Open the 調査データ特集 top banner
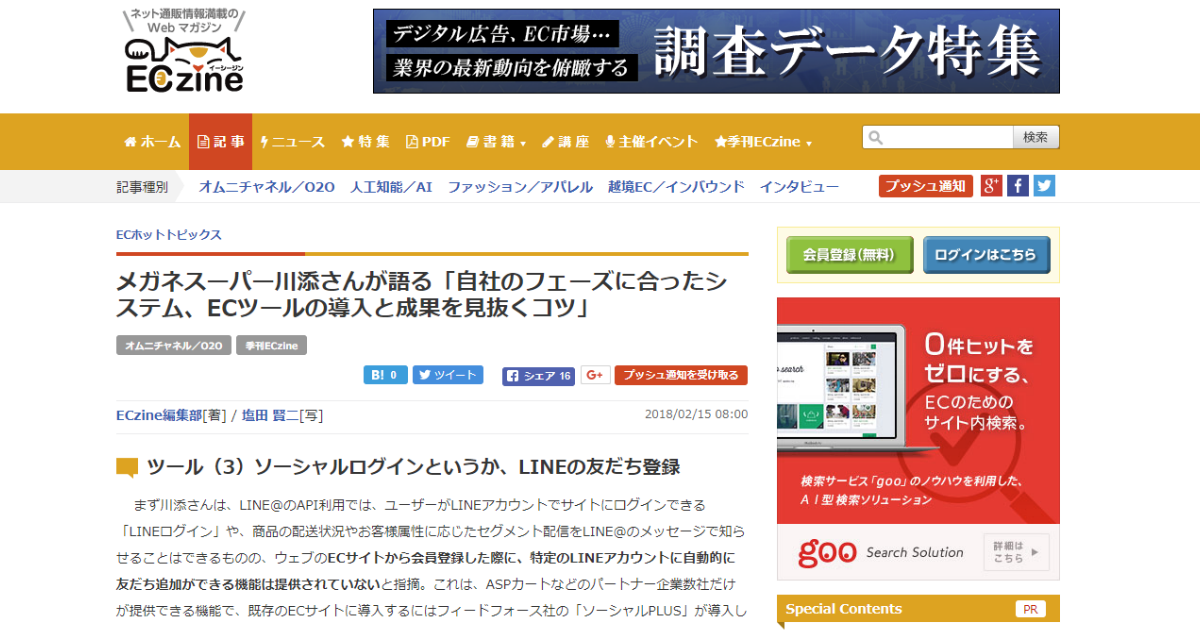 click(716, 51)
